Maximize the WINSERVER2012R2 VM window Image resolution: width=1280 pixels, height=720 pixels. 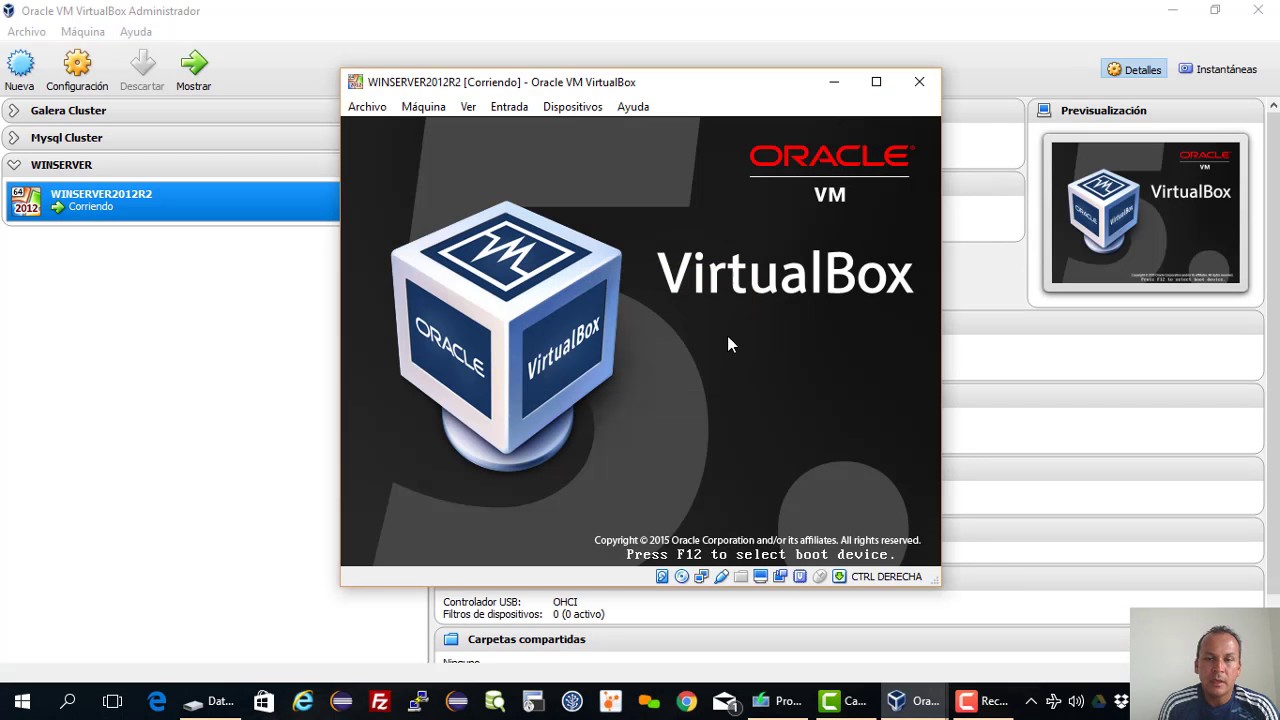(x=876, y=82)
